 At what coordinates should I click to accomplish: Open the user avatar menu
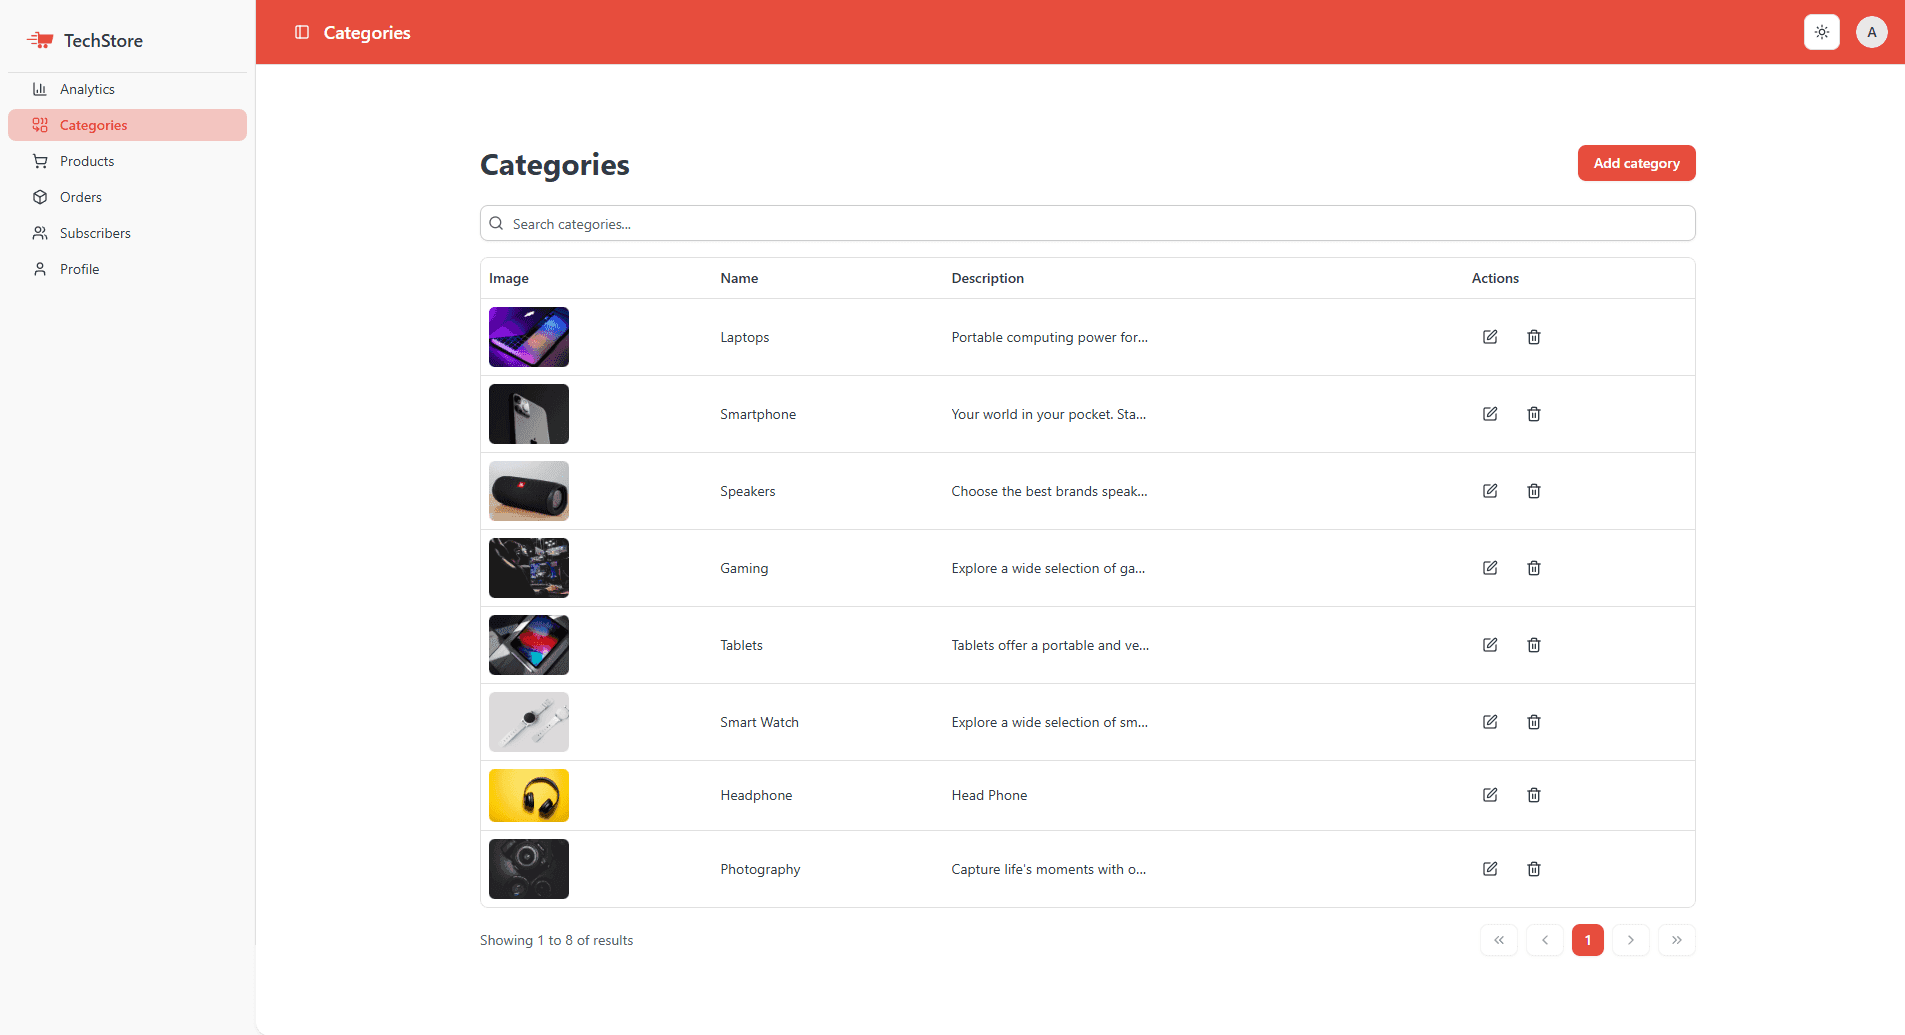[1872, 32]
